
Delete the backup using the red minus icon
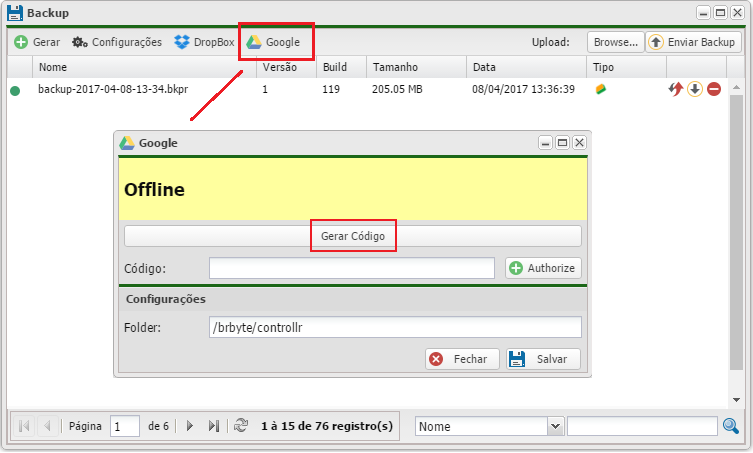(x=714, y=89)
